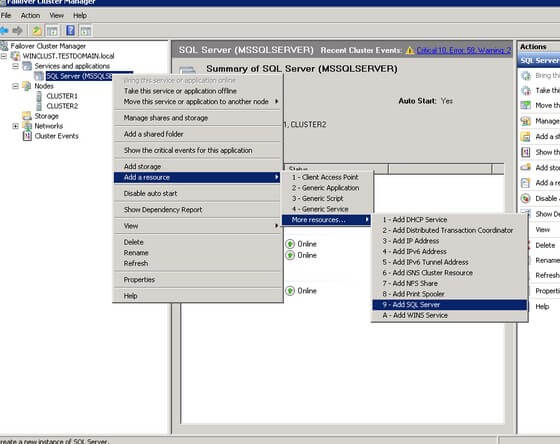
Task: Click the Status column header
Action: click(336, 169)
